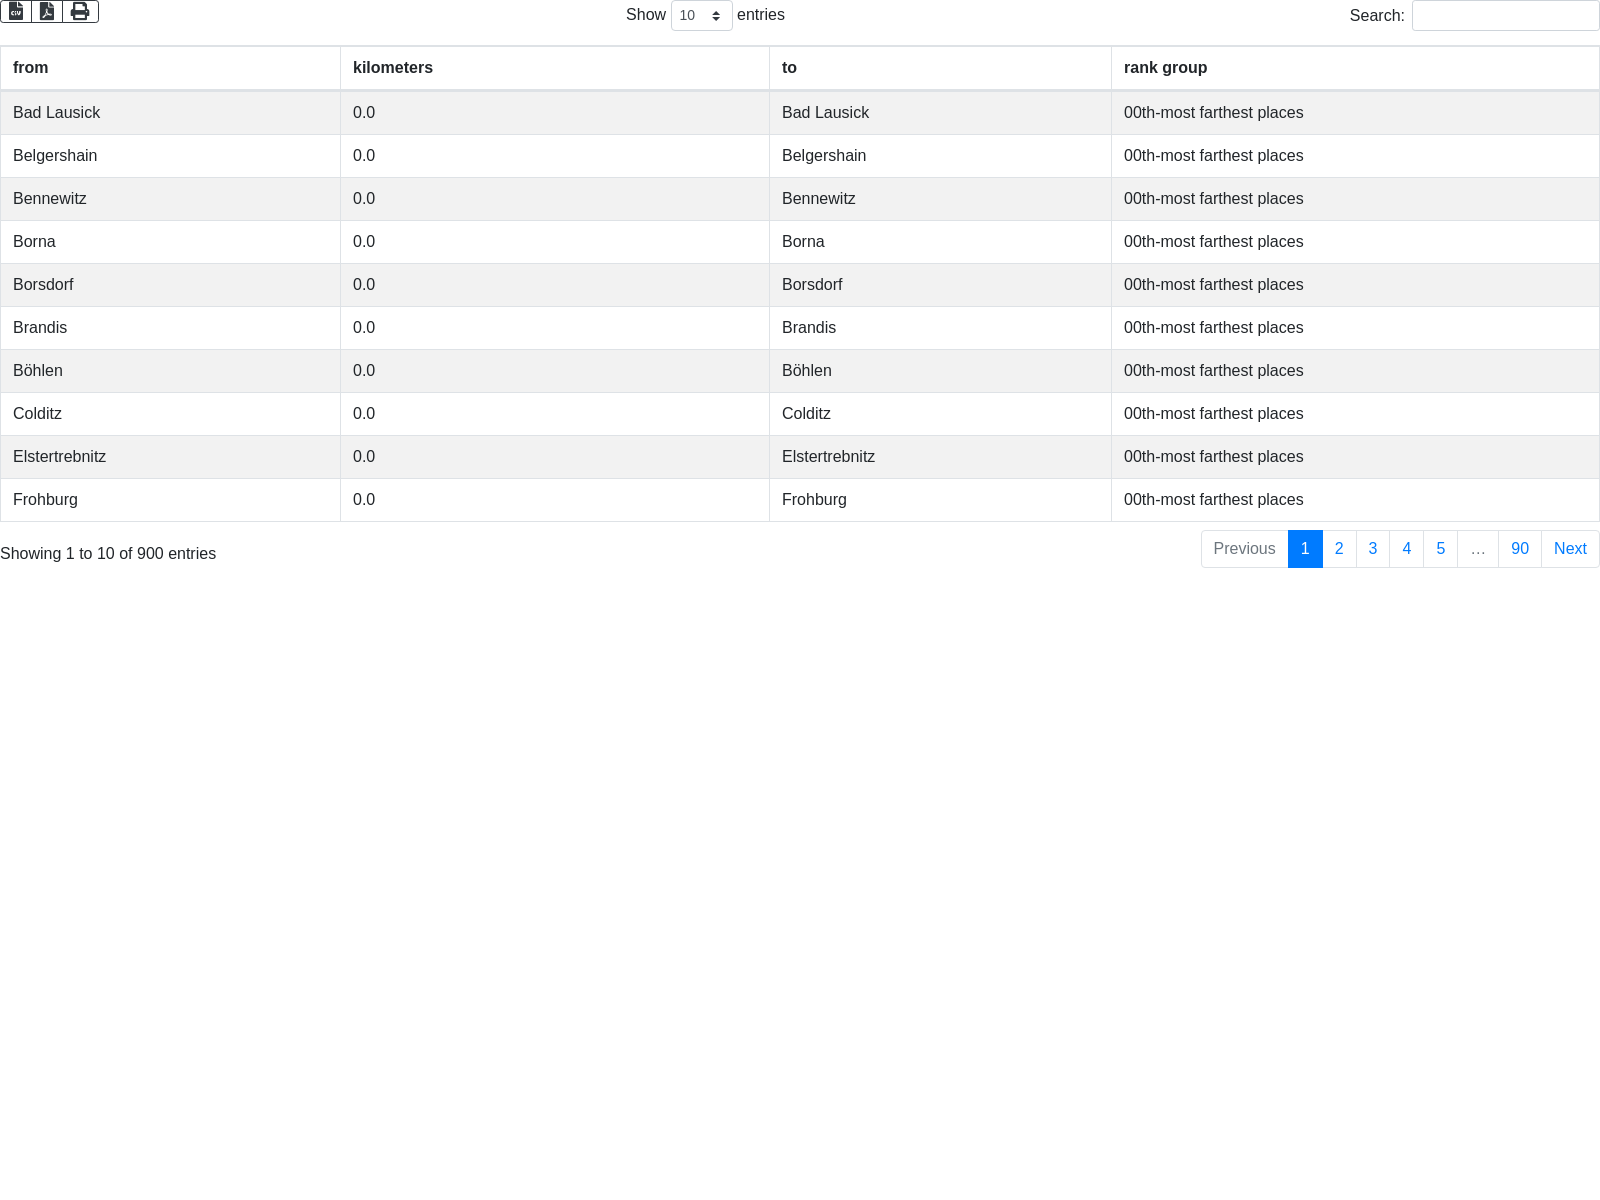Select the Frohburg row's rank group cell
Screen dimensions: 1600x1200
tap(1213, 500)
